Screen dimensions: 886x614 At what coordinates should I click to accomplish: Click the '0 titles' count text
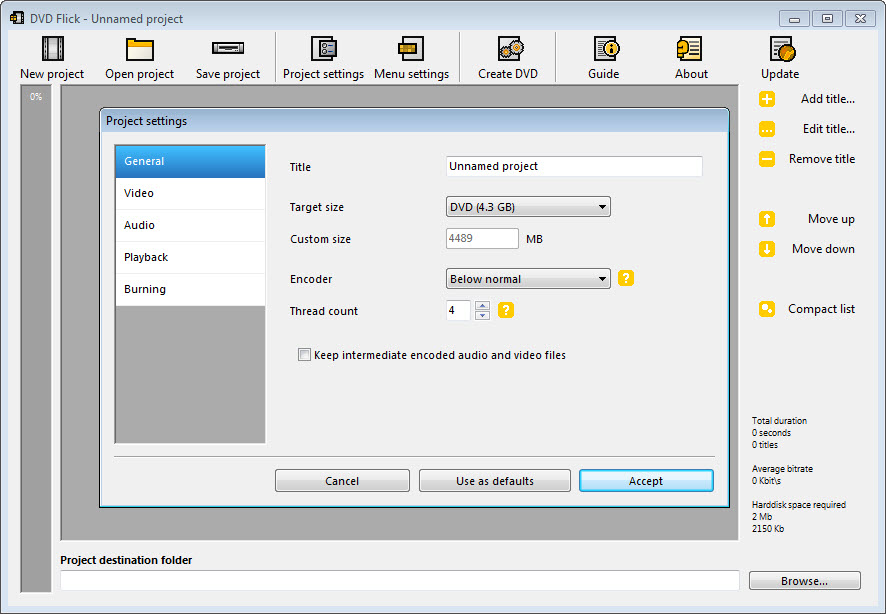[x=765, y=445]
